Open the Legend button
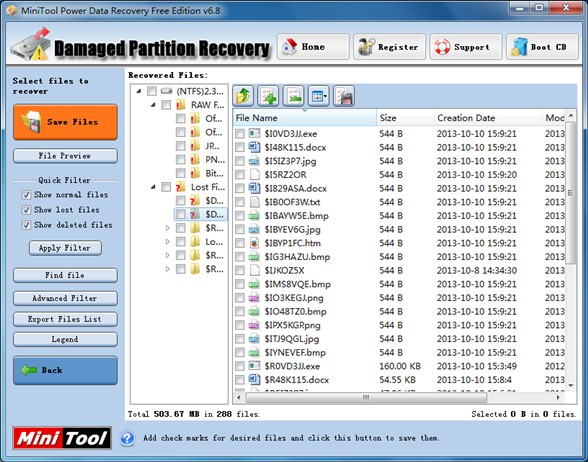 pos(65,339)
